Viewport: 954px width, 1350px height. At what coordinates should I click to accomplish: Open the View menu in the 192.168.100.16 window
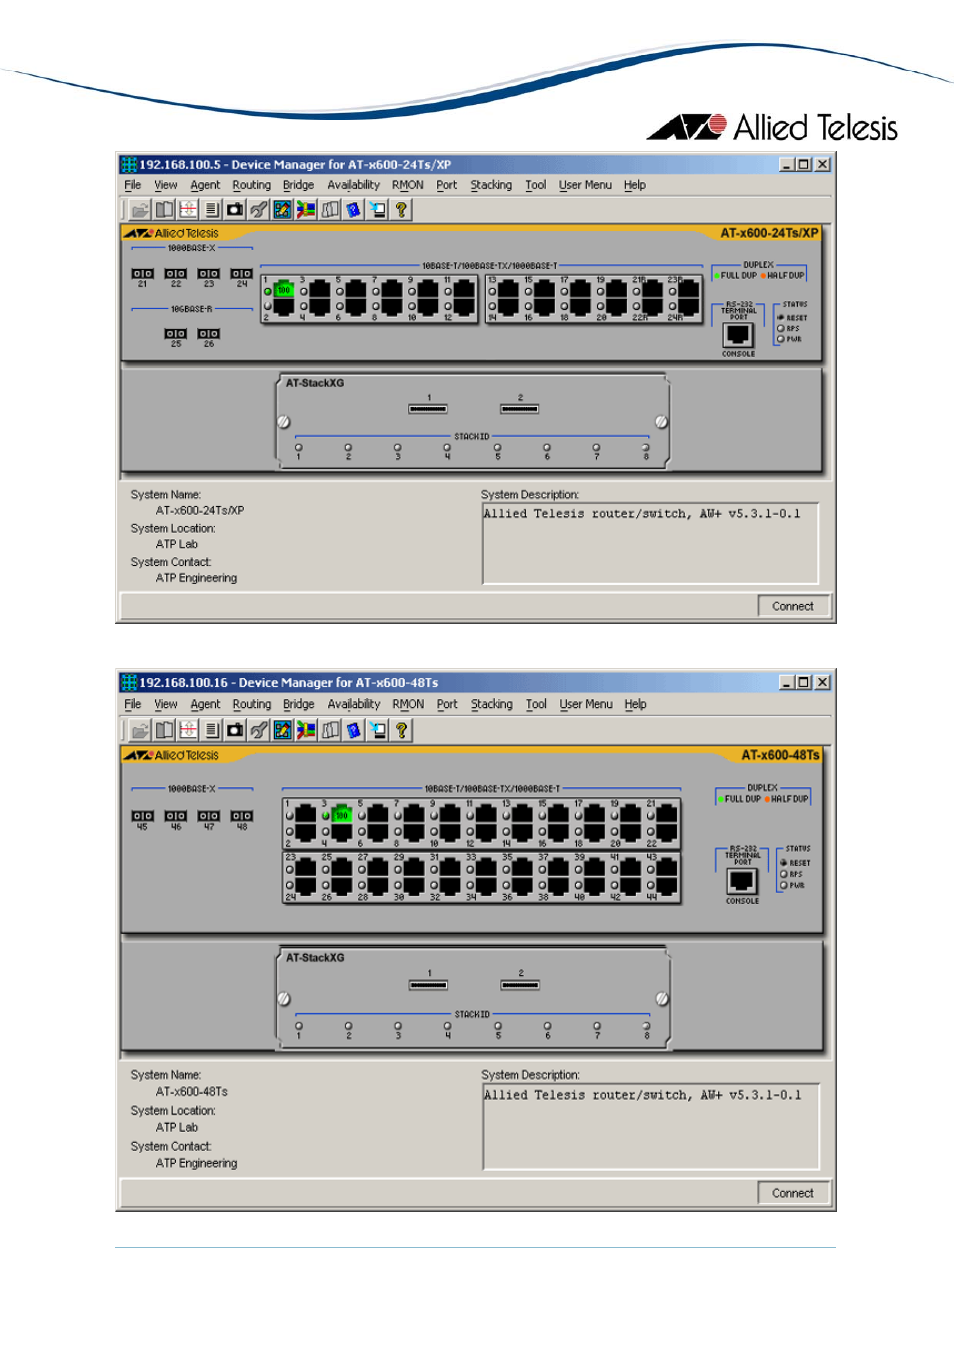pyautogui.click(x=166, y=704)
